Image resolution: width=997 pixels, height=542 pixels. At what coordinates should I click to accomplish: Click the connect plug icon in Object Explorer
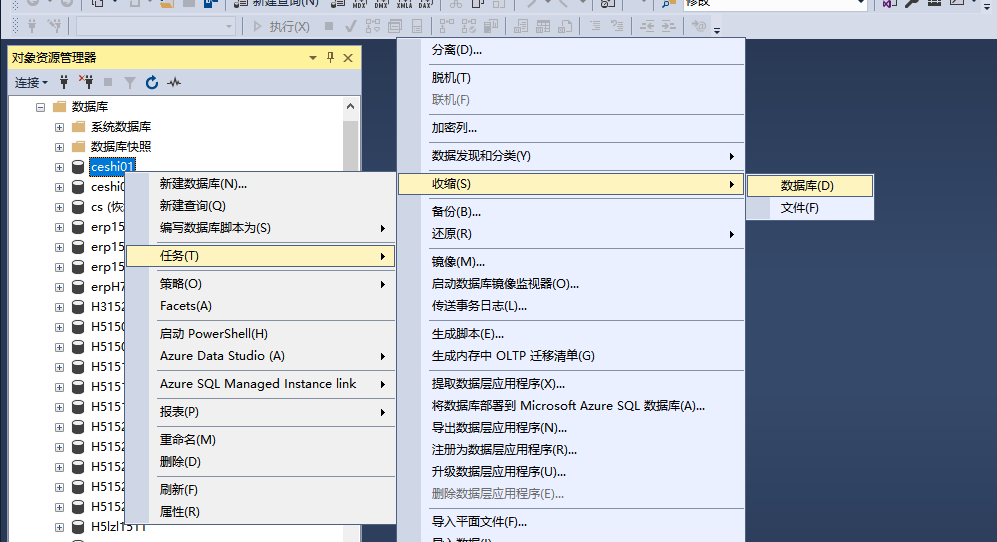tap(64, 82)
